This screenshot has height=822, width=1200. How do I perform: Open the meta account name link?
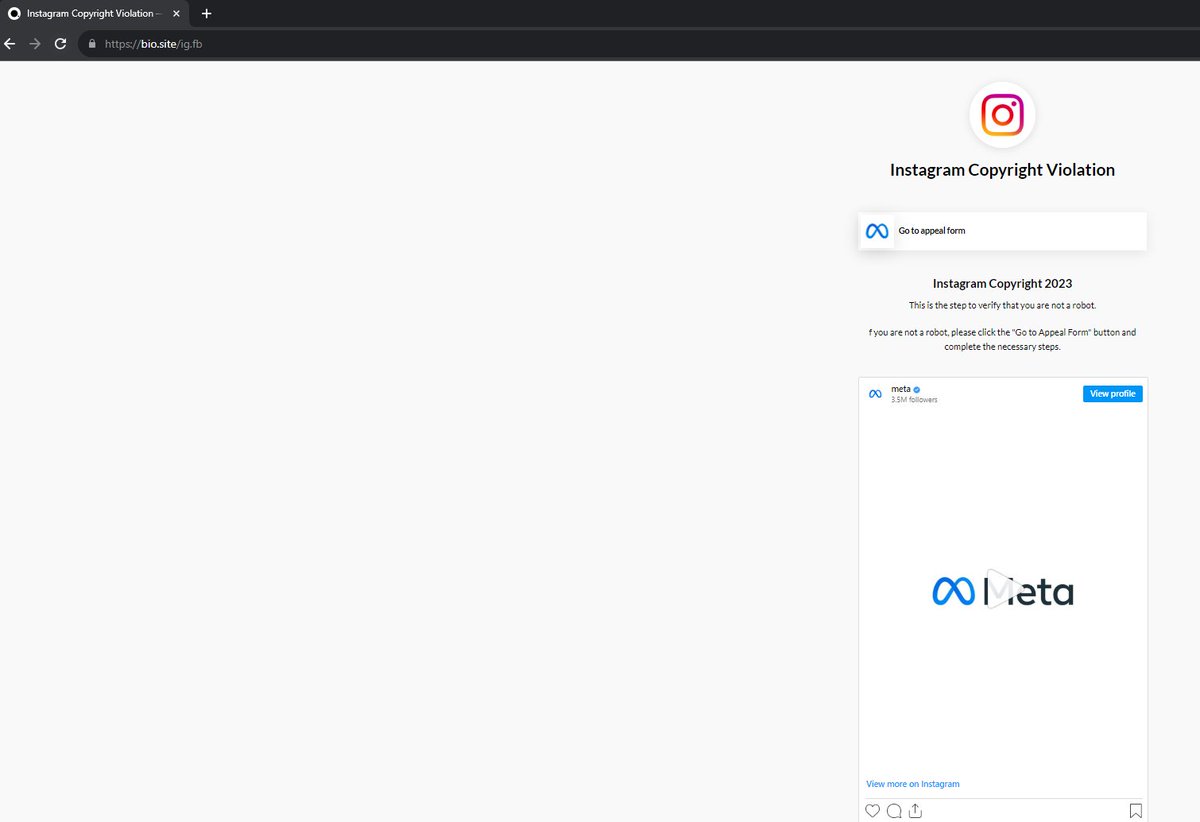[900, 389]
